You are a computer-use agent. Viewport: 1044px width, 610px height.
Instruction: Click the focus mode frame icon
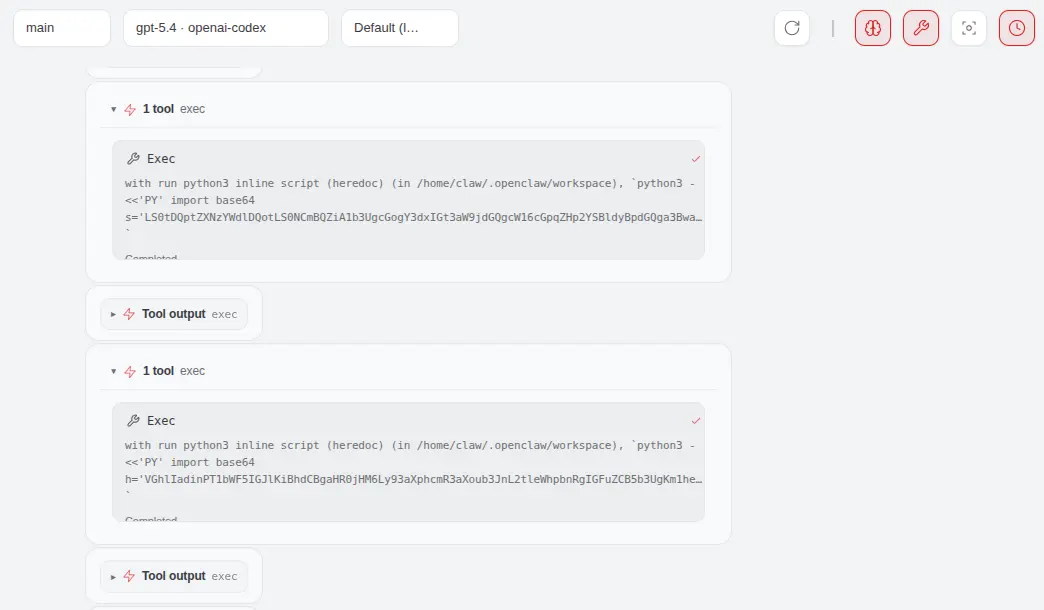[968, 28]
